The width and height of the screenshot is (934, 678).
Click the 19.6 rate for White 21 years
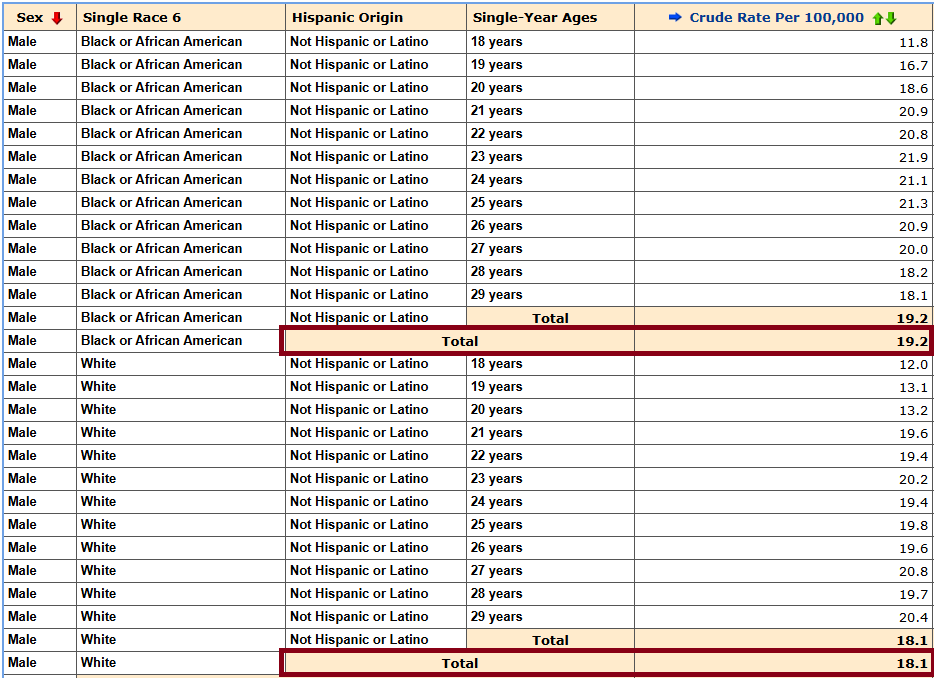click(x=913, y=434)
